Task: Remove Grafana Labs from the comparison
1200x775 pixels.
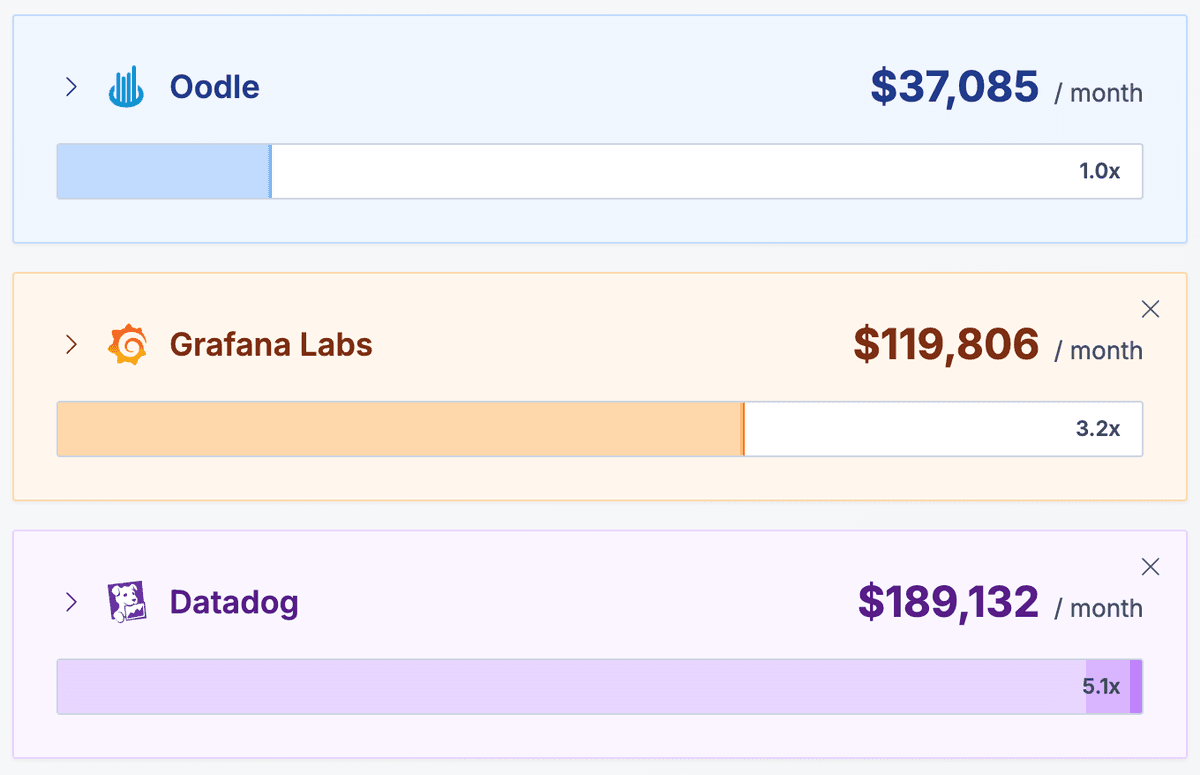Action: pos(1150,309)
